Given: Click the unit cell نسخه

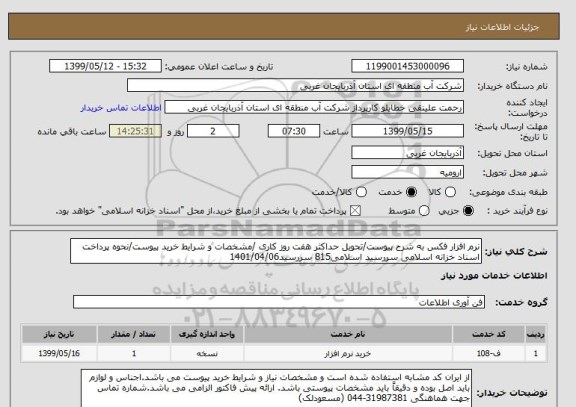Looking at the screenshot, I should click(x=207, y=353).
